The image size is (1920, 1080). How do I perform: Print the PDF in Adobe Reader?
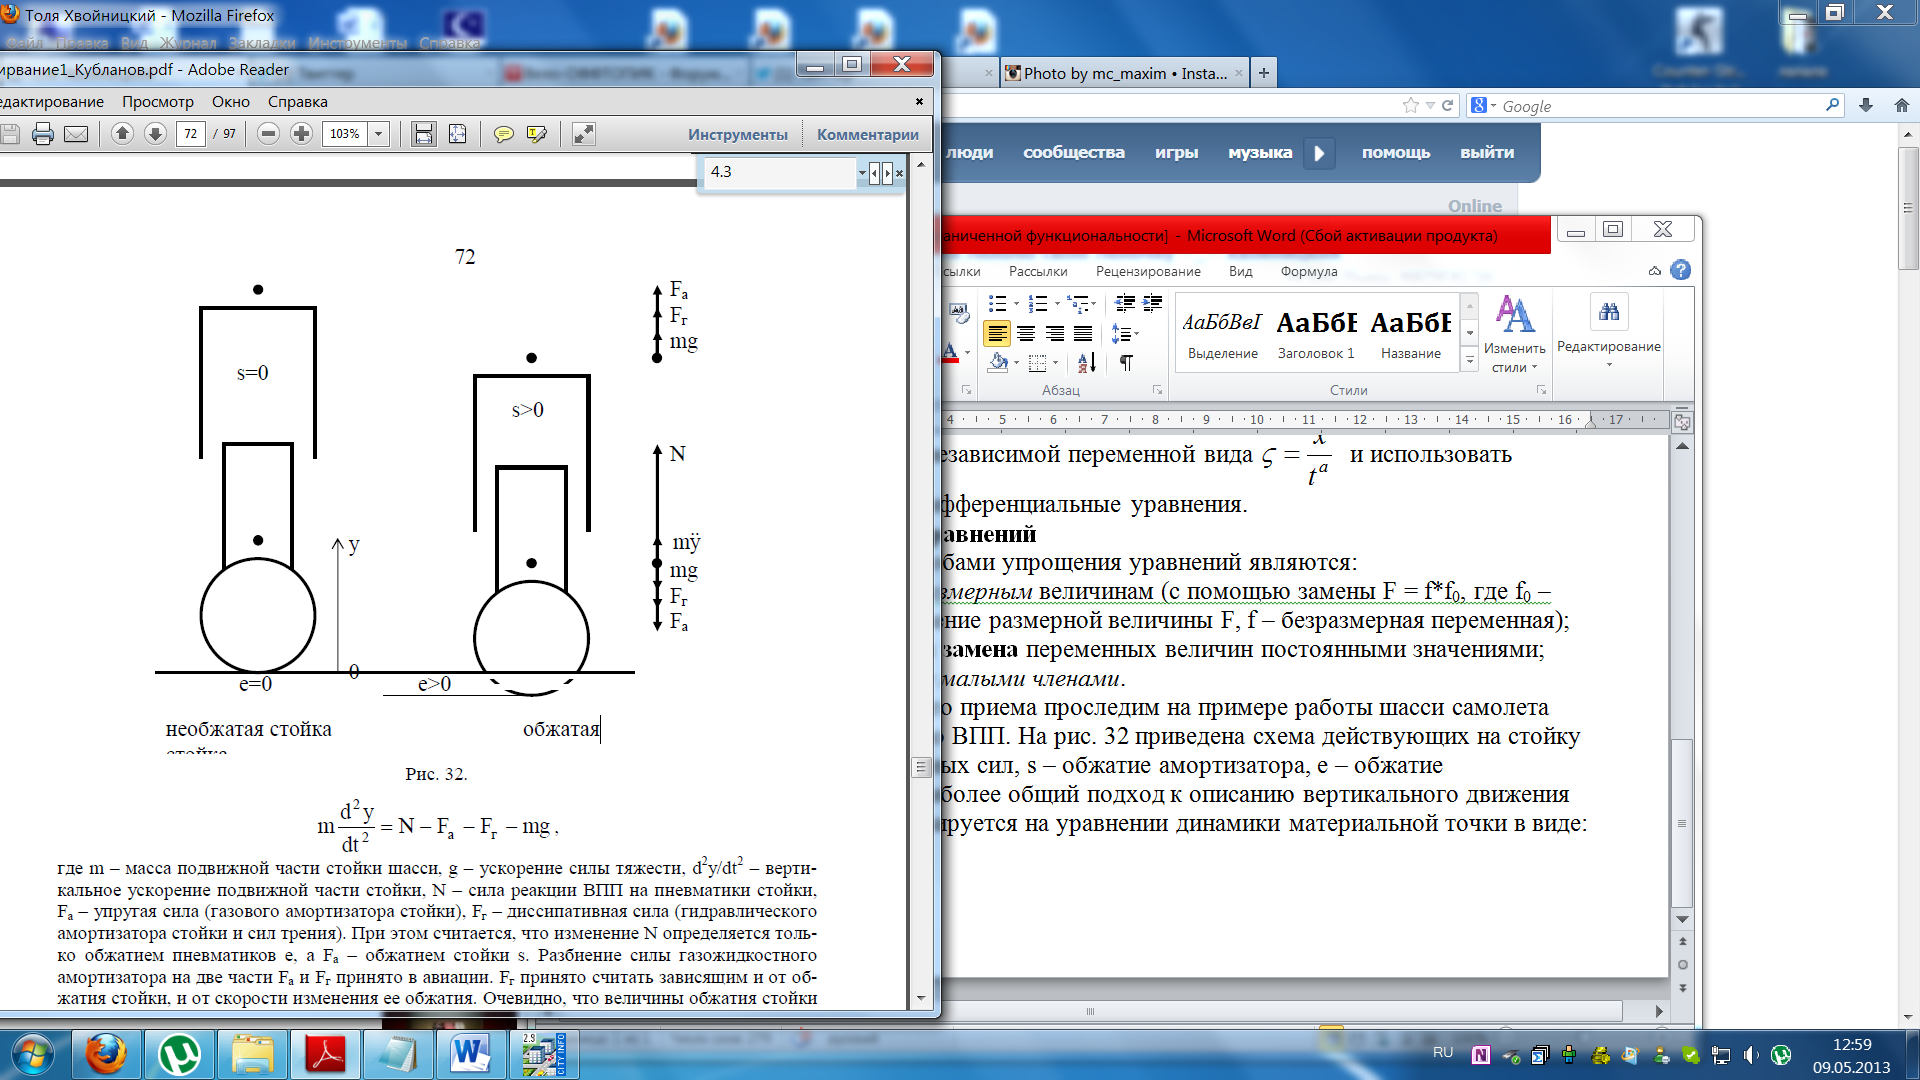pos(42,134)
